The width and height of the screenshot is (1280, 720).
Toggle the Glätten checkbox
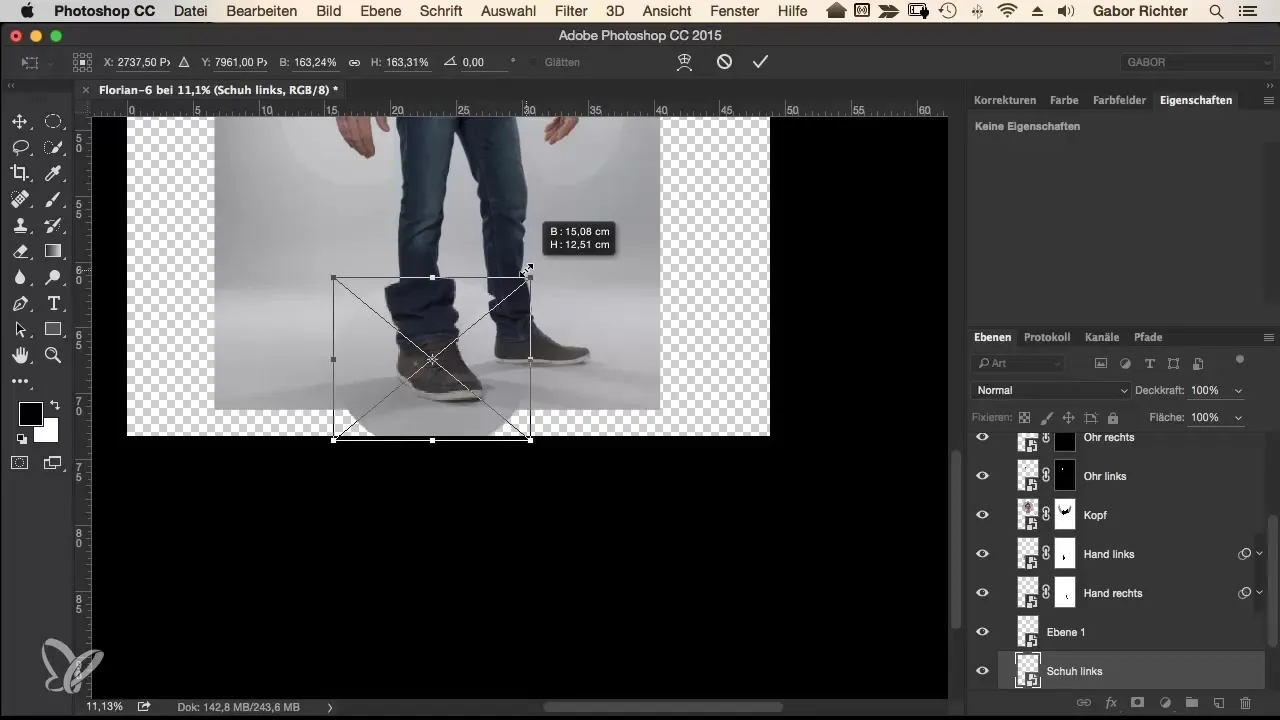[x=534, y=62]
